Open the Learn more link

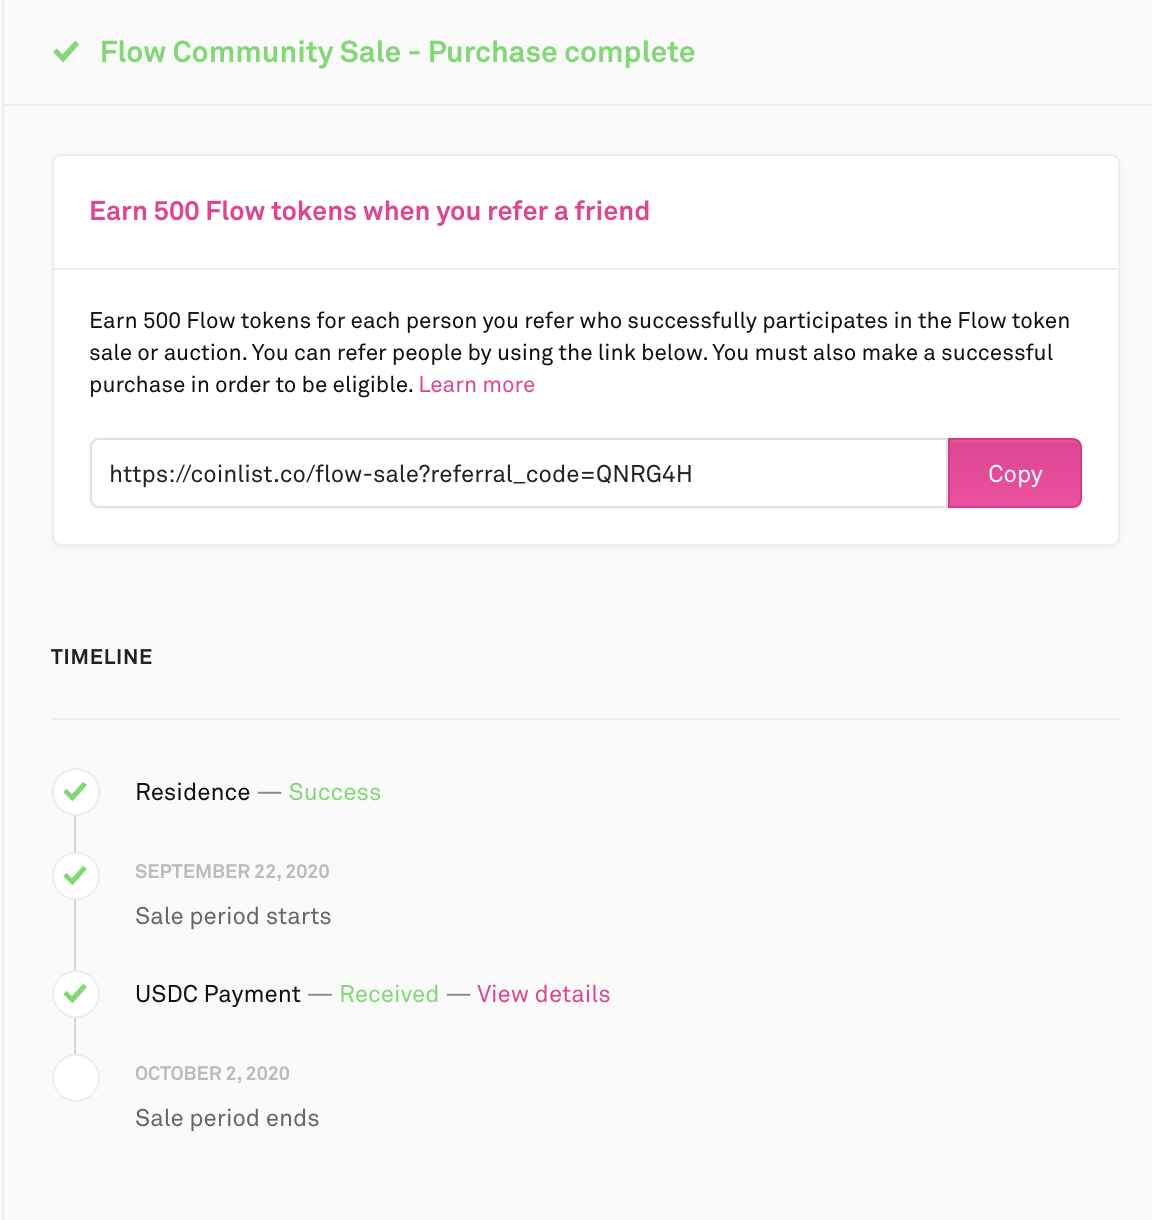pyautogui.click(x=477, y=385)
